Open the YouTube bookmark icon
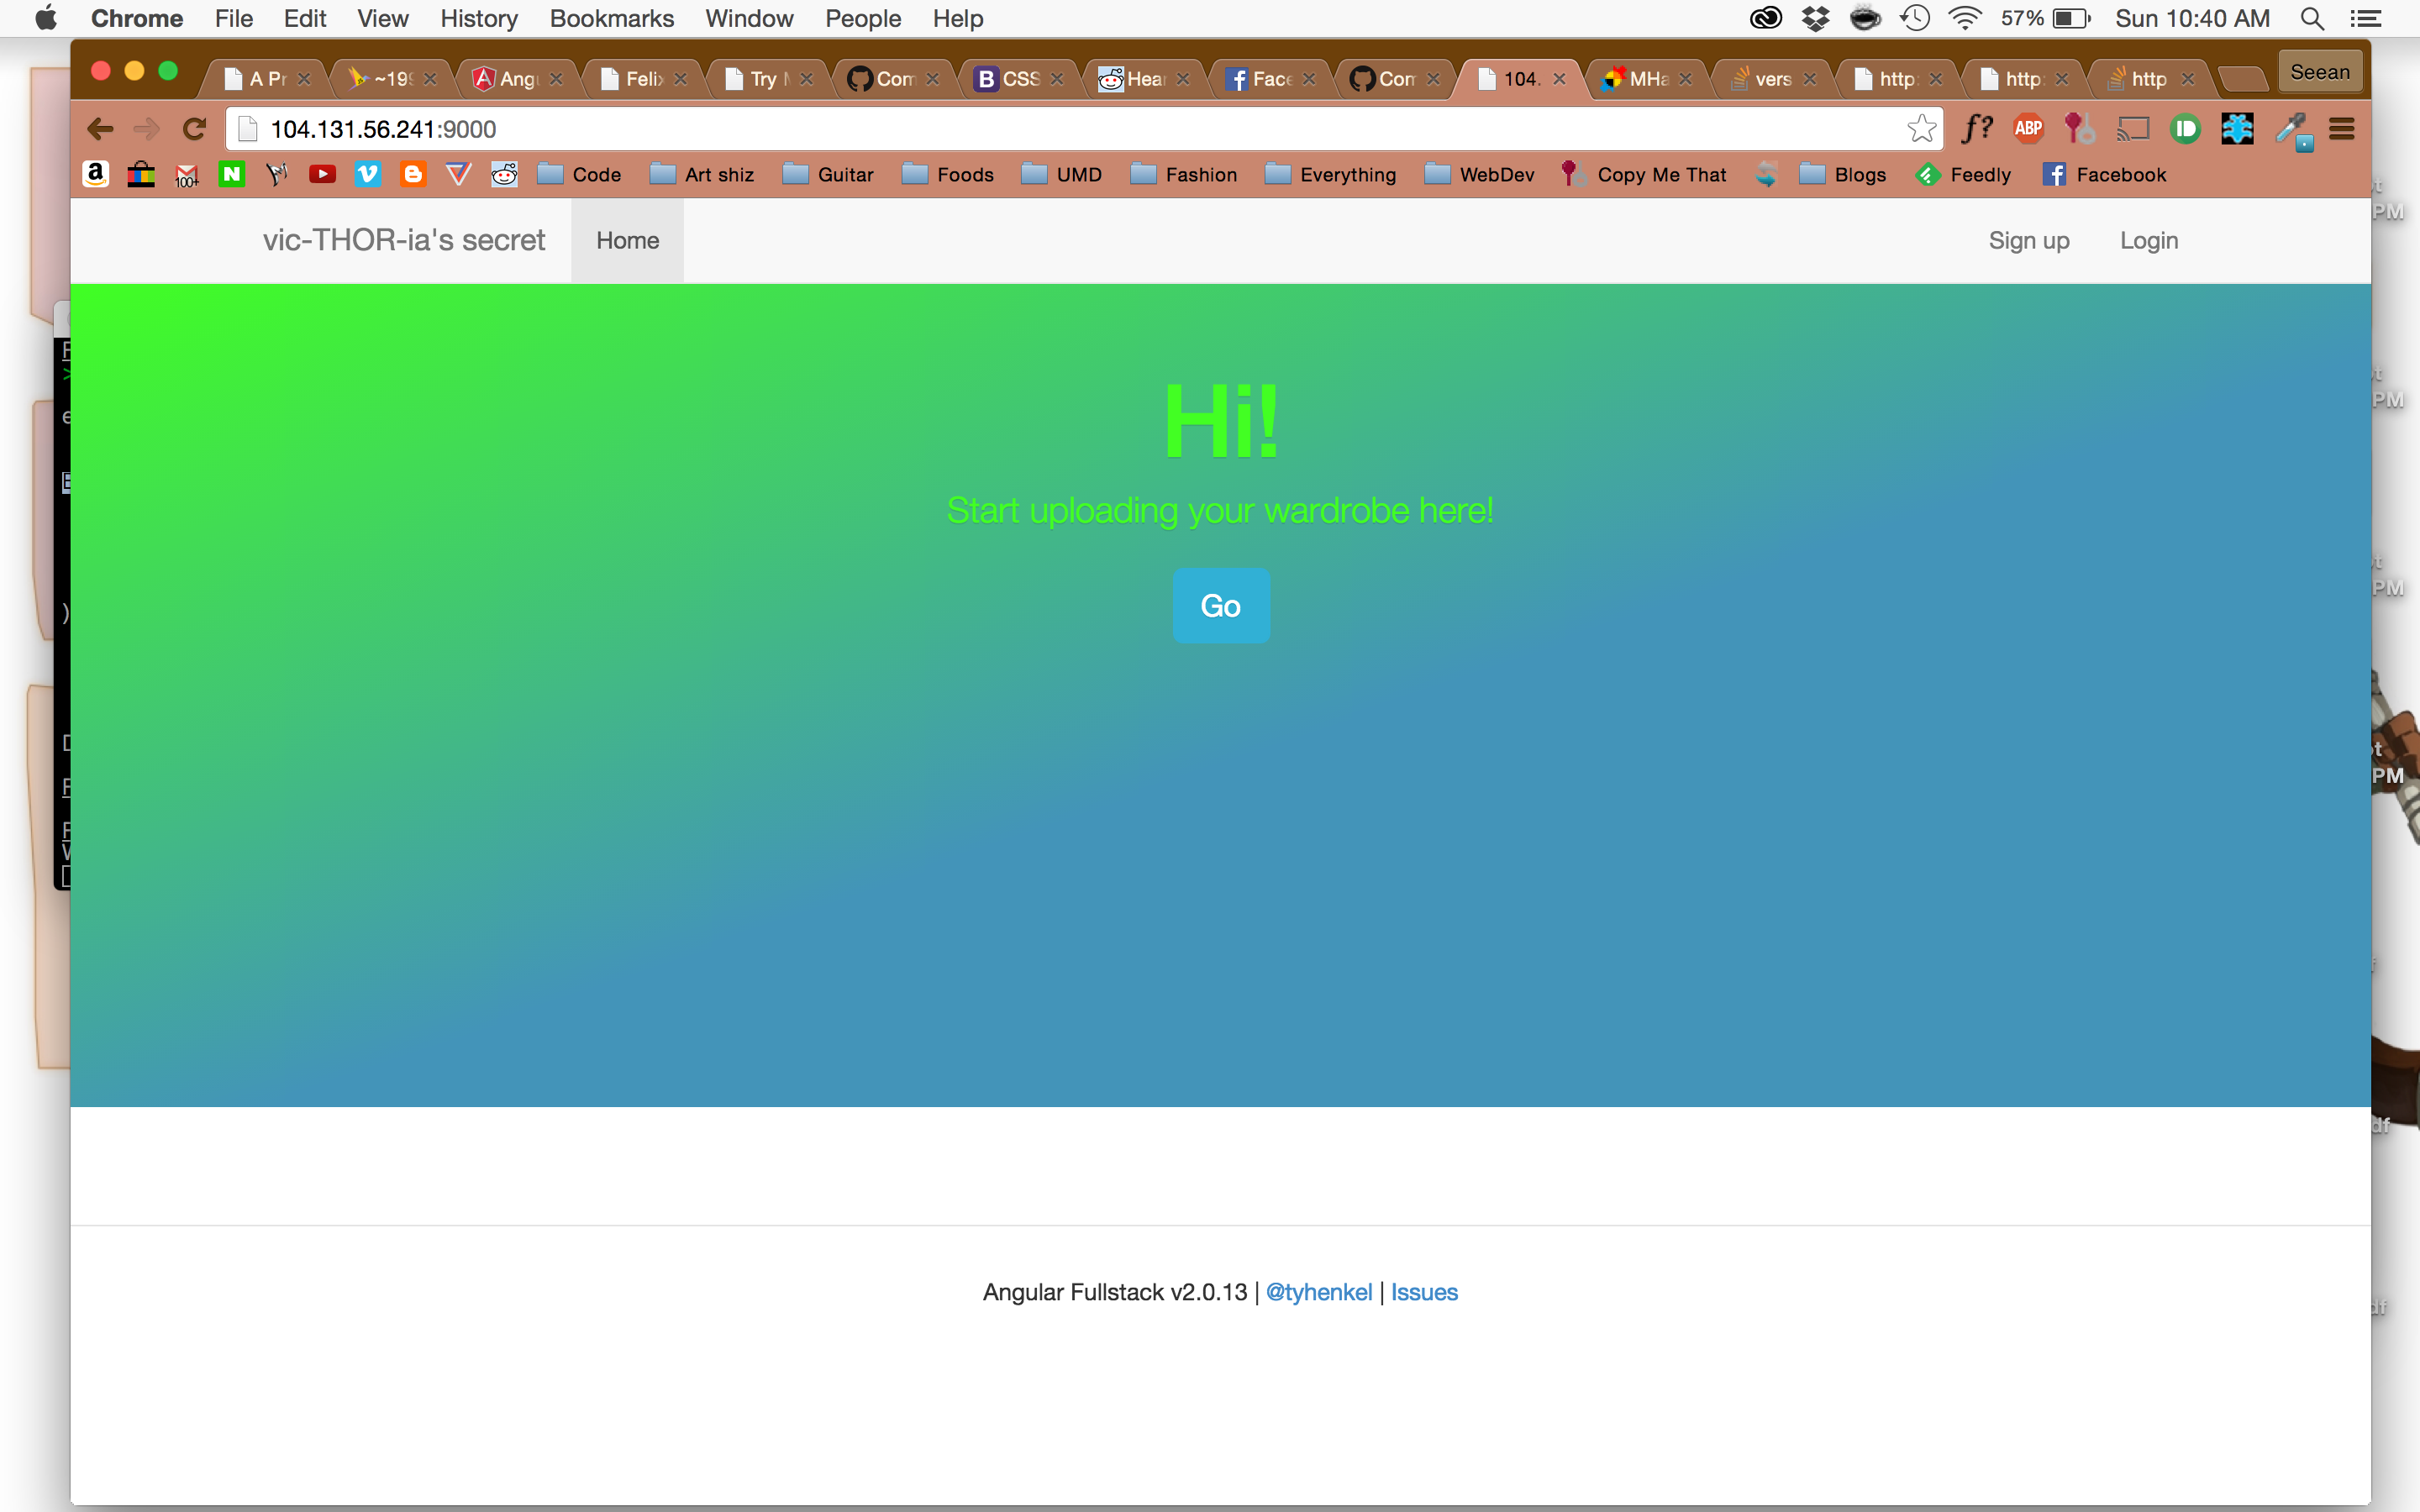Viewport: 2420px width, 1512px height. tap(322, 175)
